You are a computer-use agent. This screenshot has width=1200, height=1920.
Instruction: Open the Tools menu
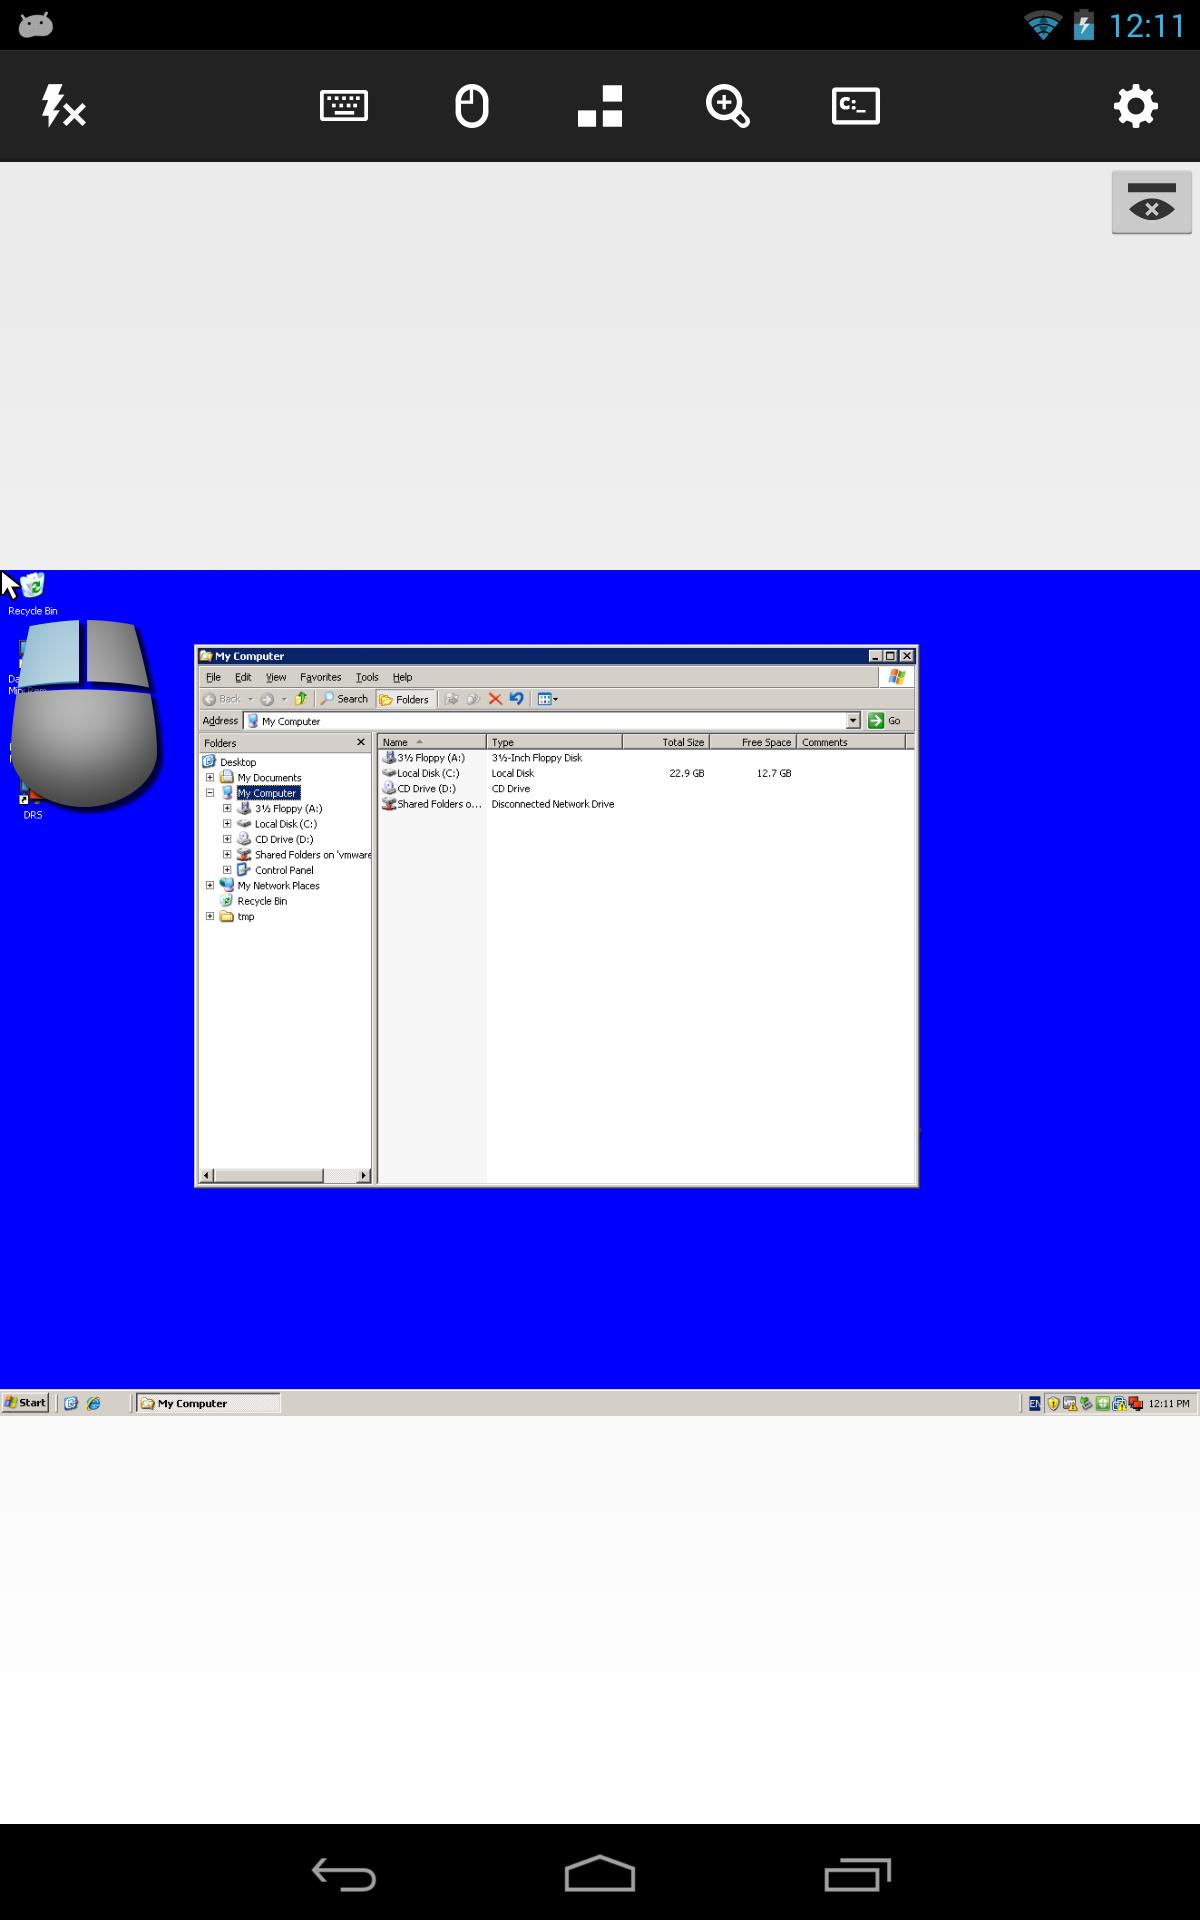367,677
